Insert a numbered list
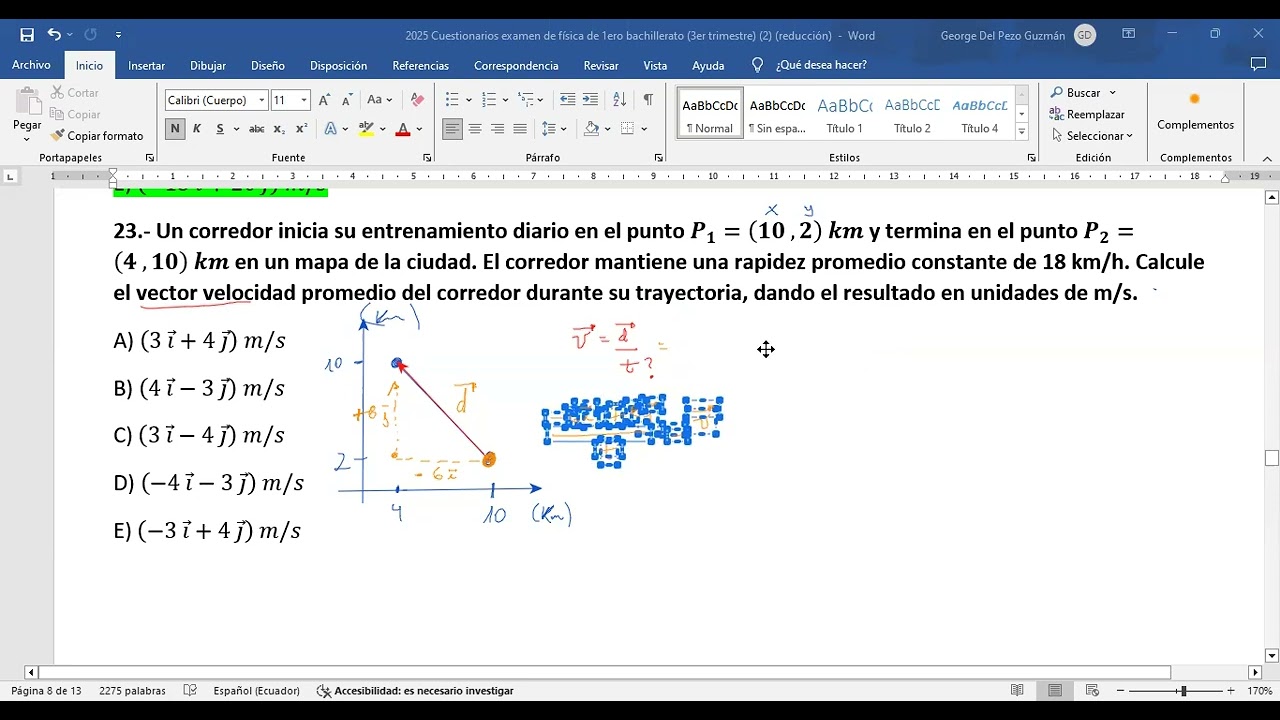Screen dimensions: 1280x720 point(489,100)
